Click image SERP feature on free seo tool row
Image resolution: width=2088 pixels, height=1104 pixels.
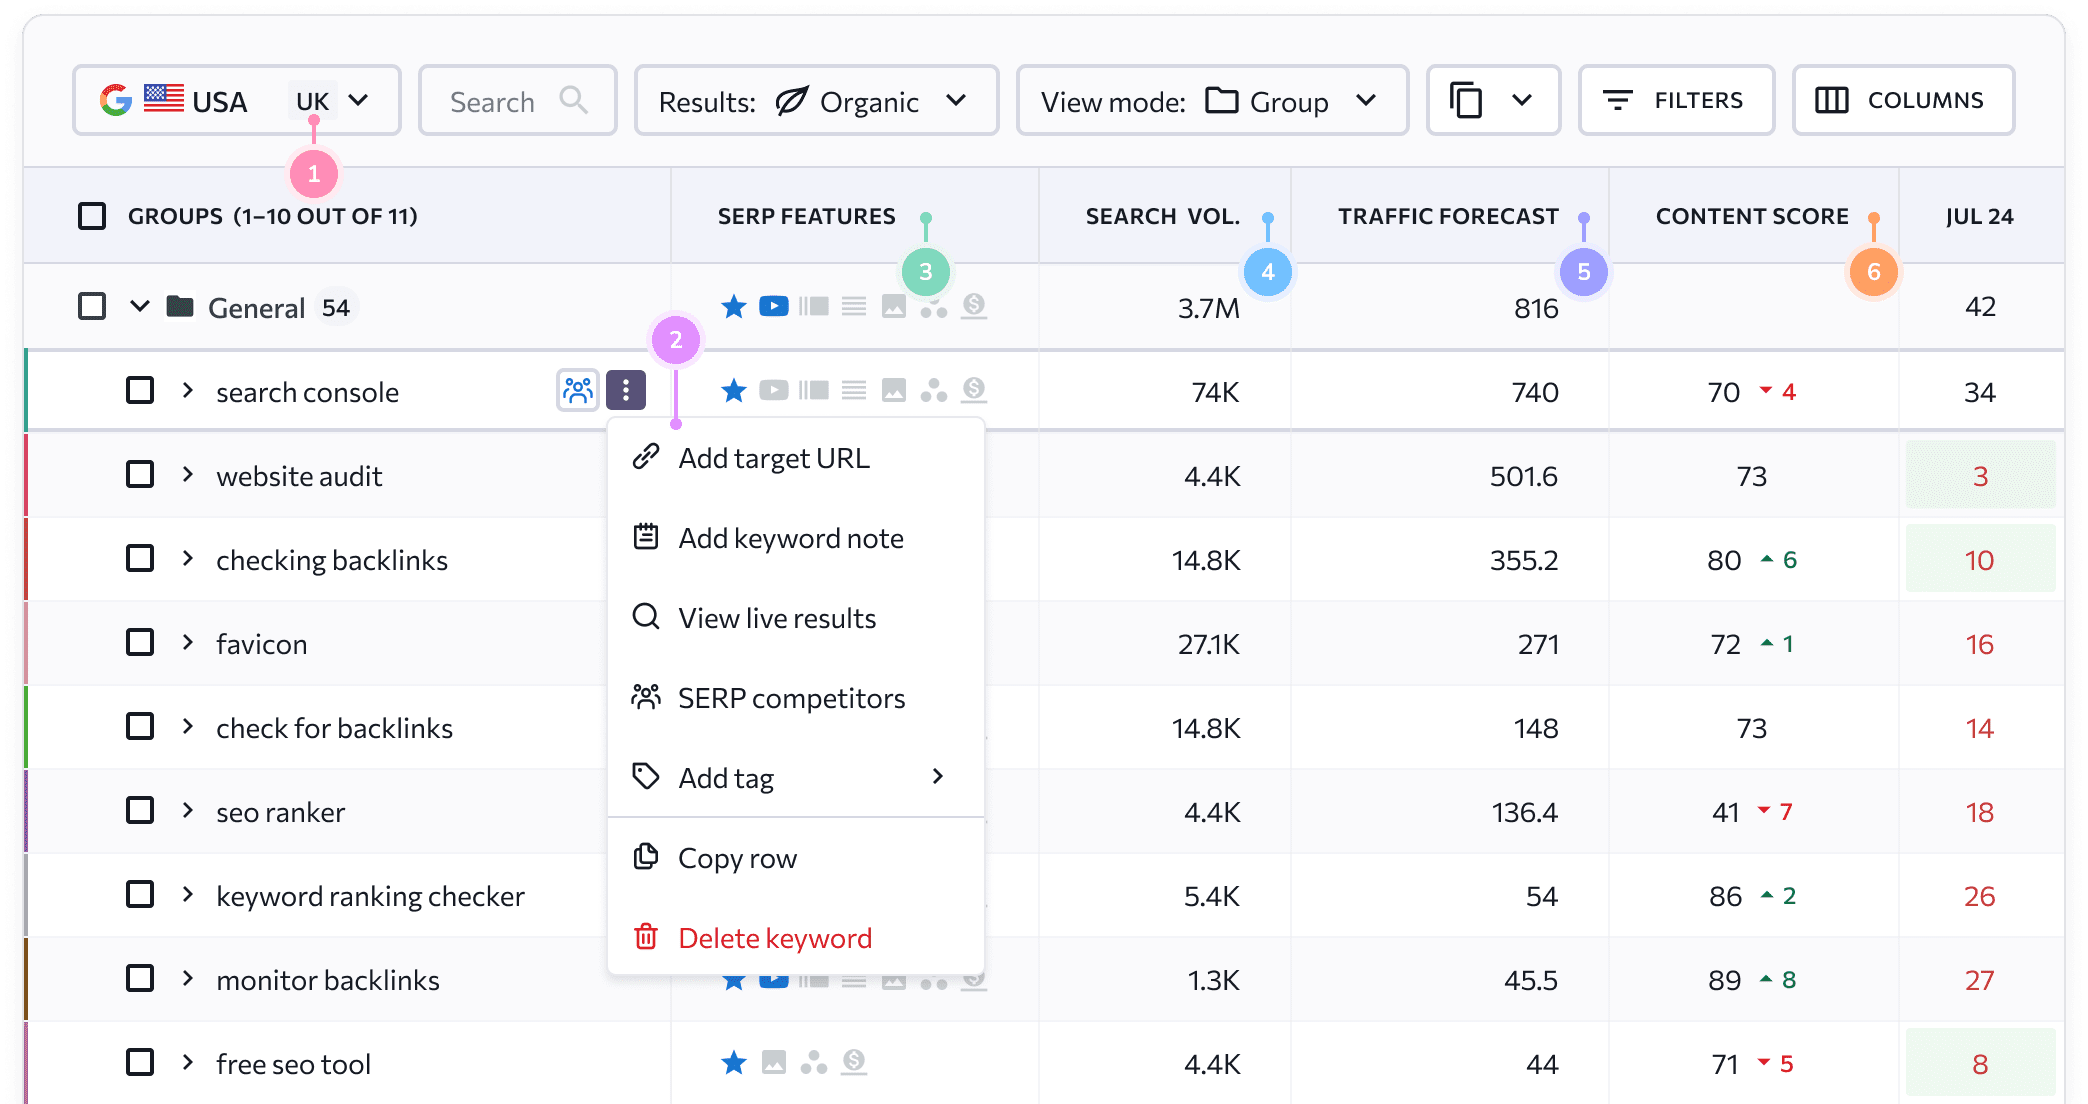tap(774, 1062)
